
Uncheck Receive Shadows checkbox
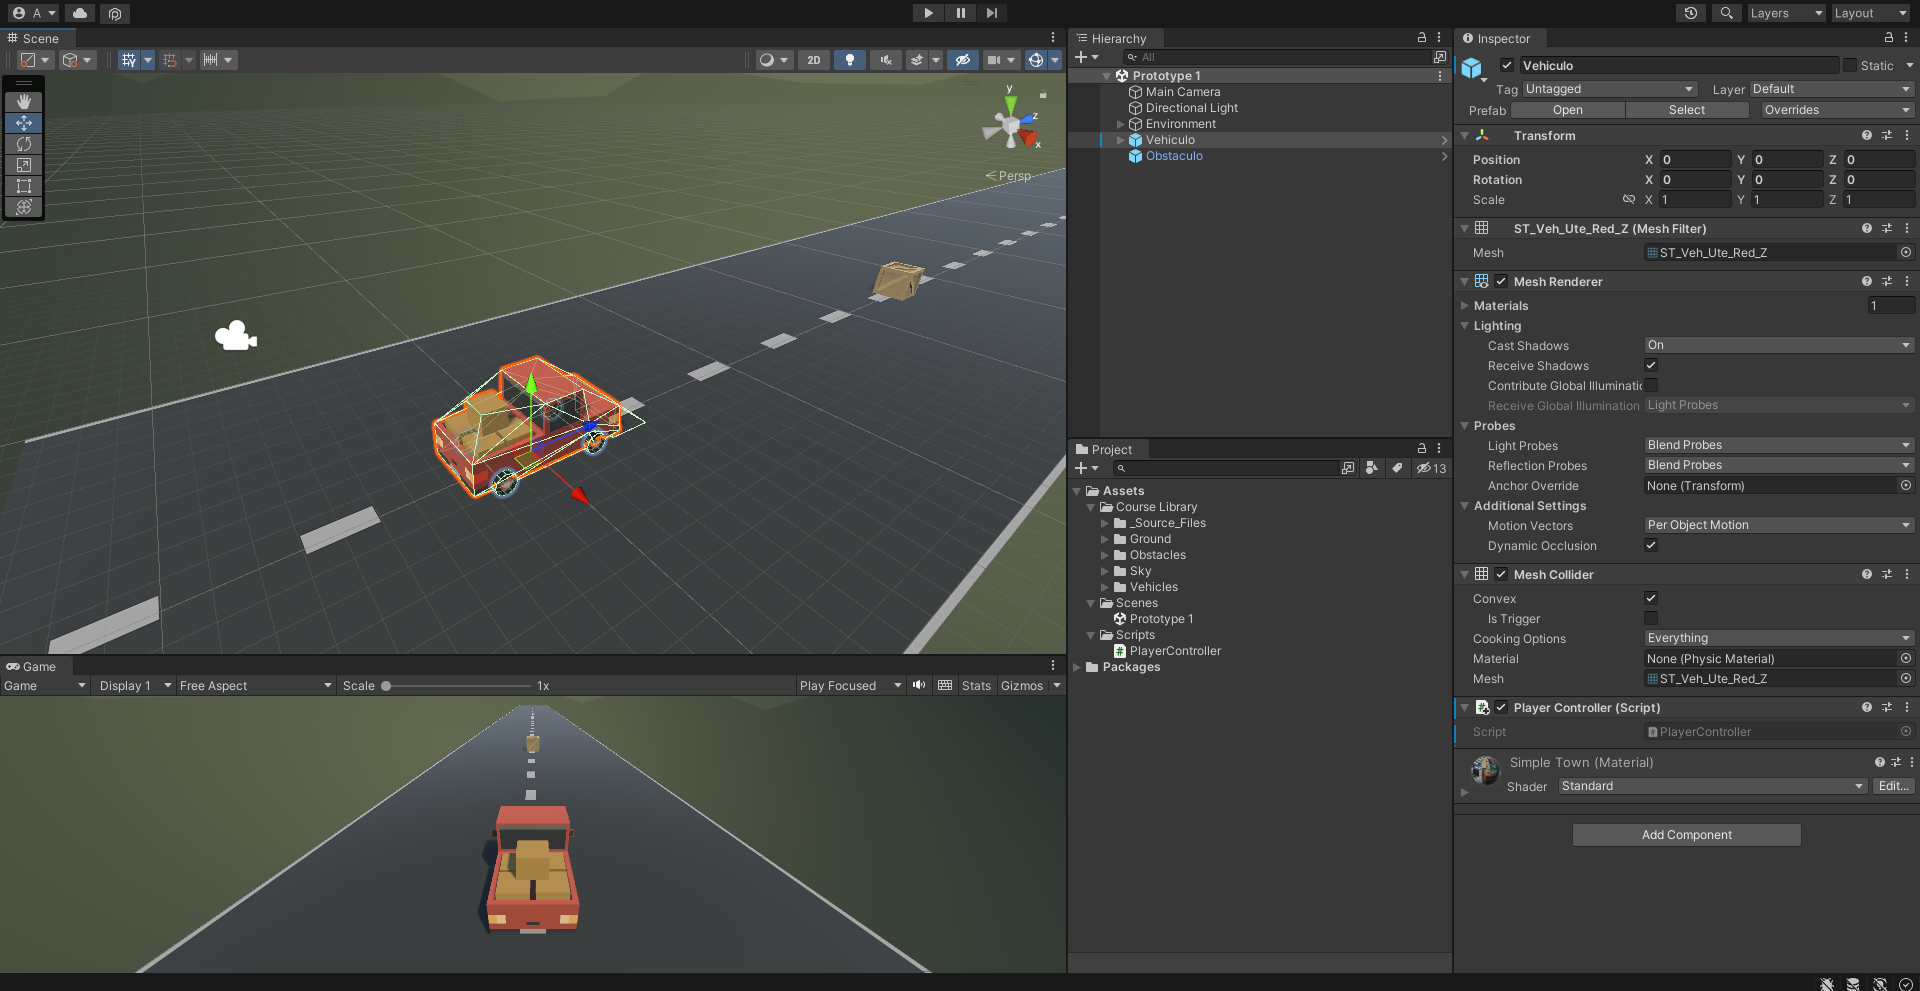click(1651, 366)
